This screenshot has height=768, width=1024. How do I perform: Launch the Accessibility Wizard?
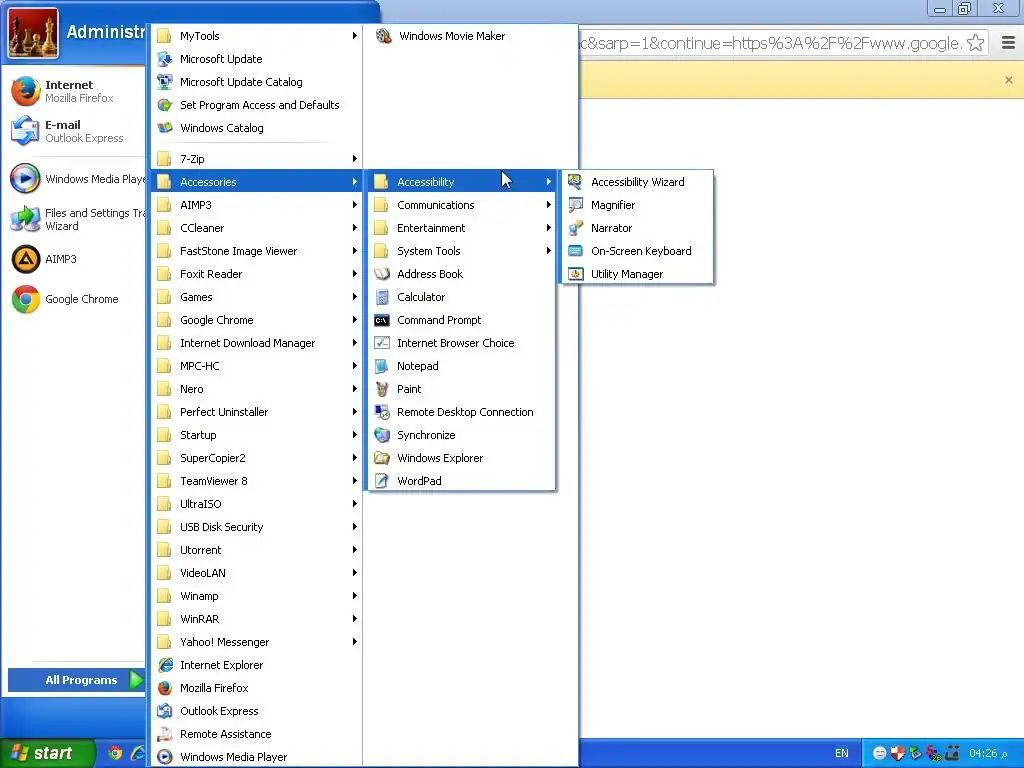(x=637, y=182)
